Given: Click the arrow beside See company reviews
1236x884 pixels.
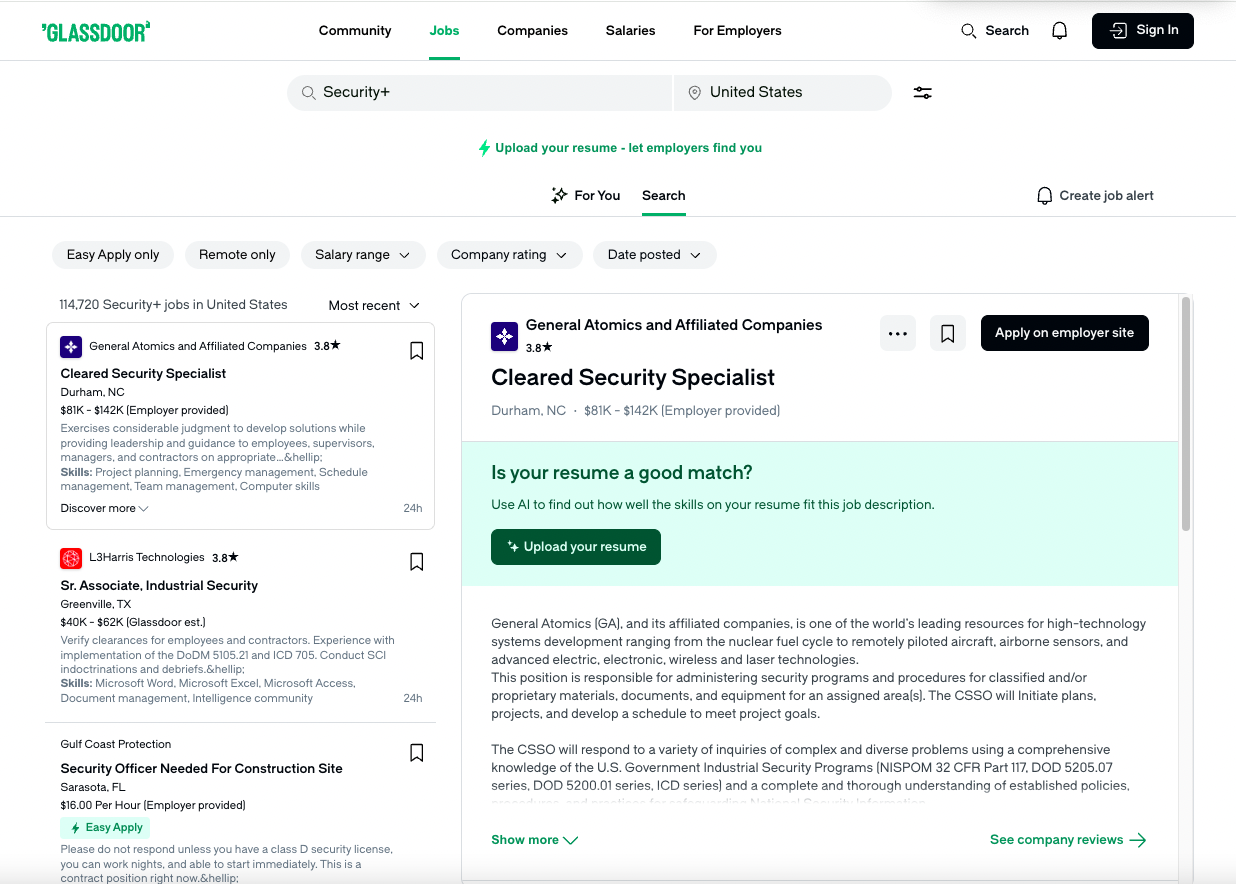Looking at the screenshot, I should (x=1138, y=840).
